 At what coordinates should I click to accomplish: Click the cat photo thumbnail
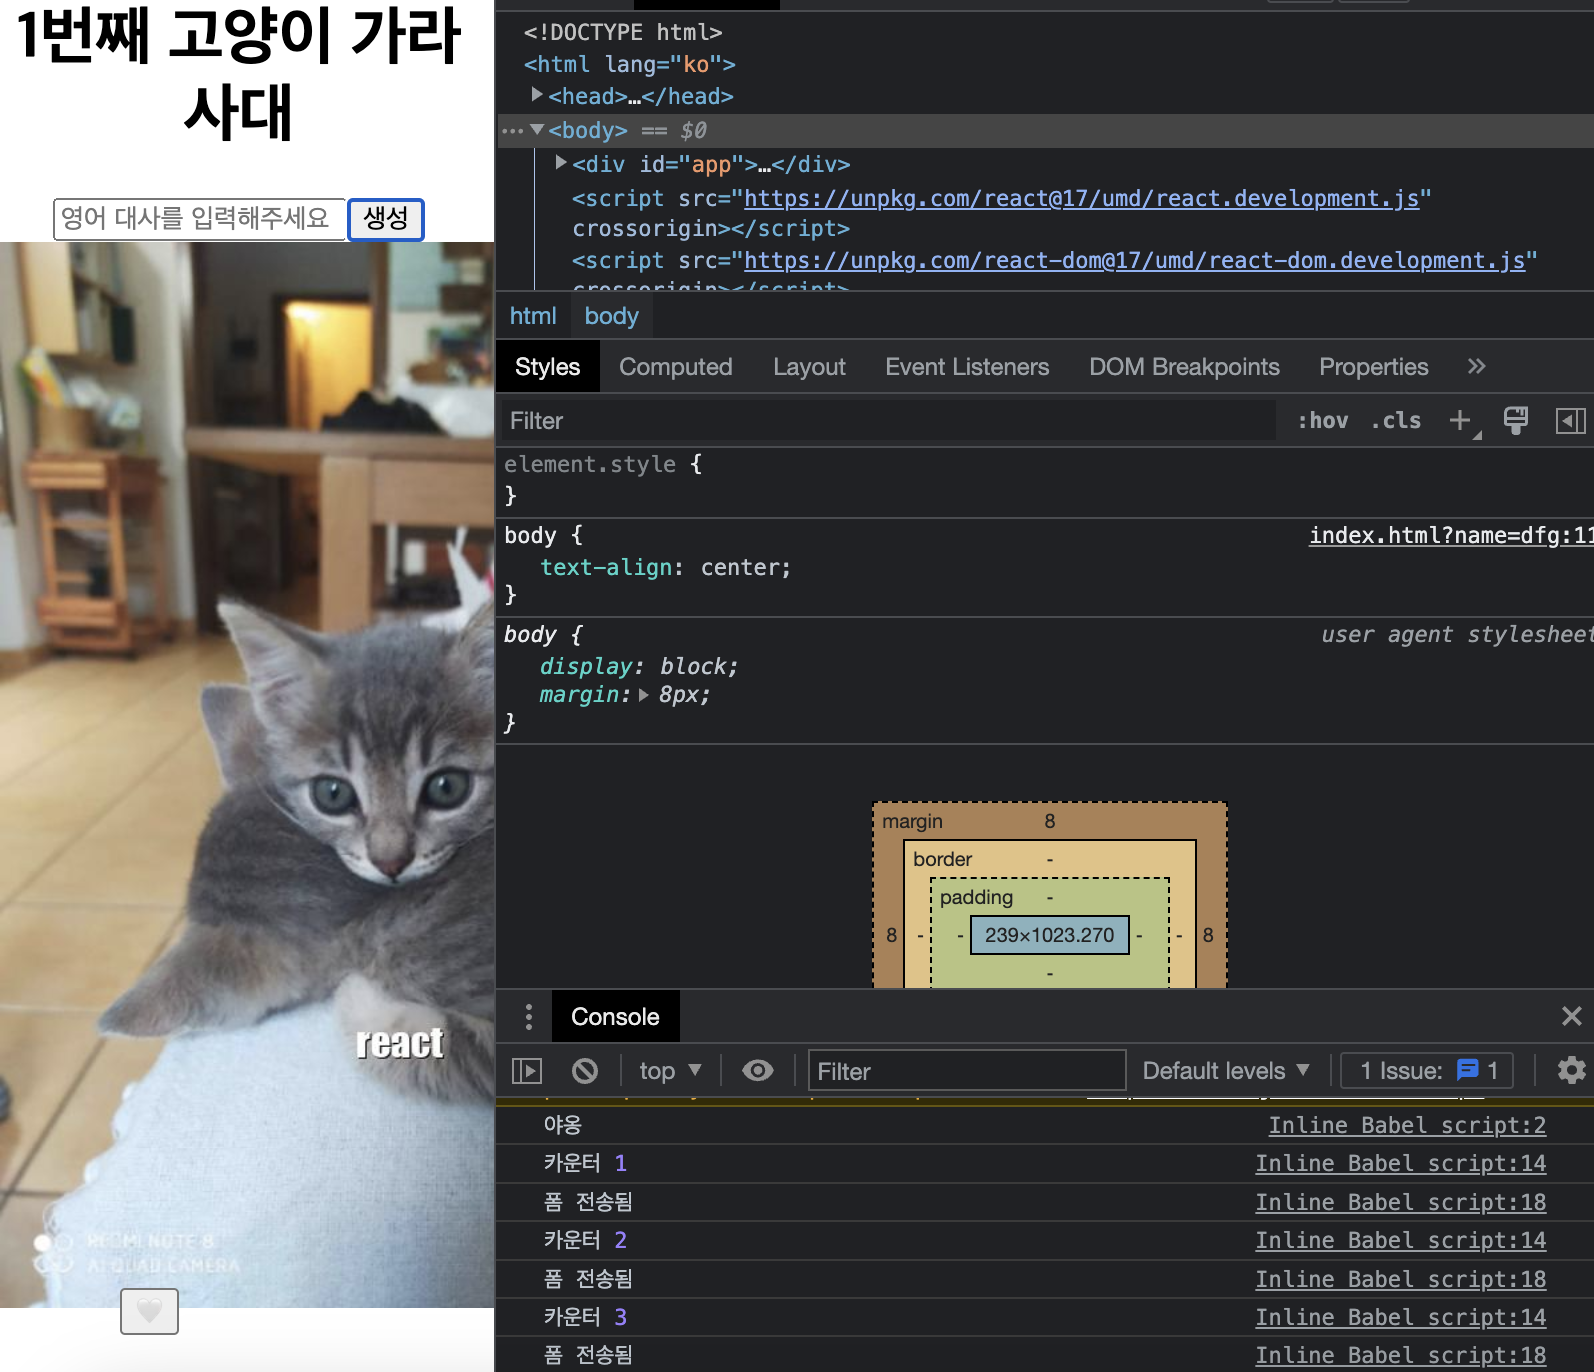tap(247, 775)
